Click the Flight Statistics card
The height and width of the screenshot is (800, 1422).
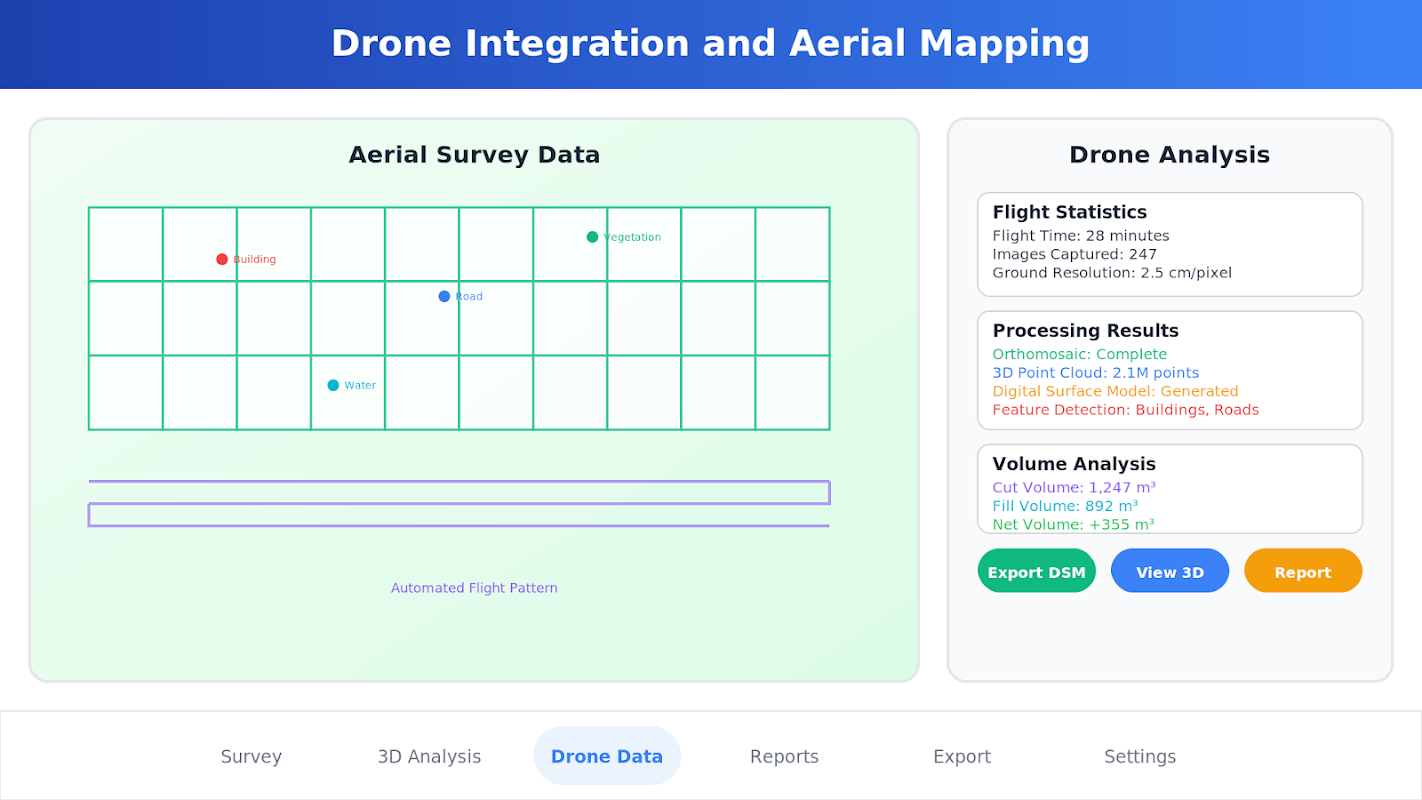[x=1170, y=244]
